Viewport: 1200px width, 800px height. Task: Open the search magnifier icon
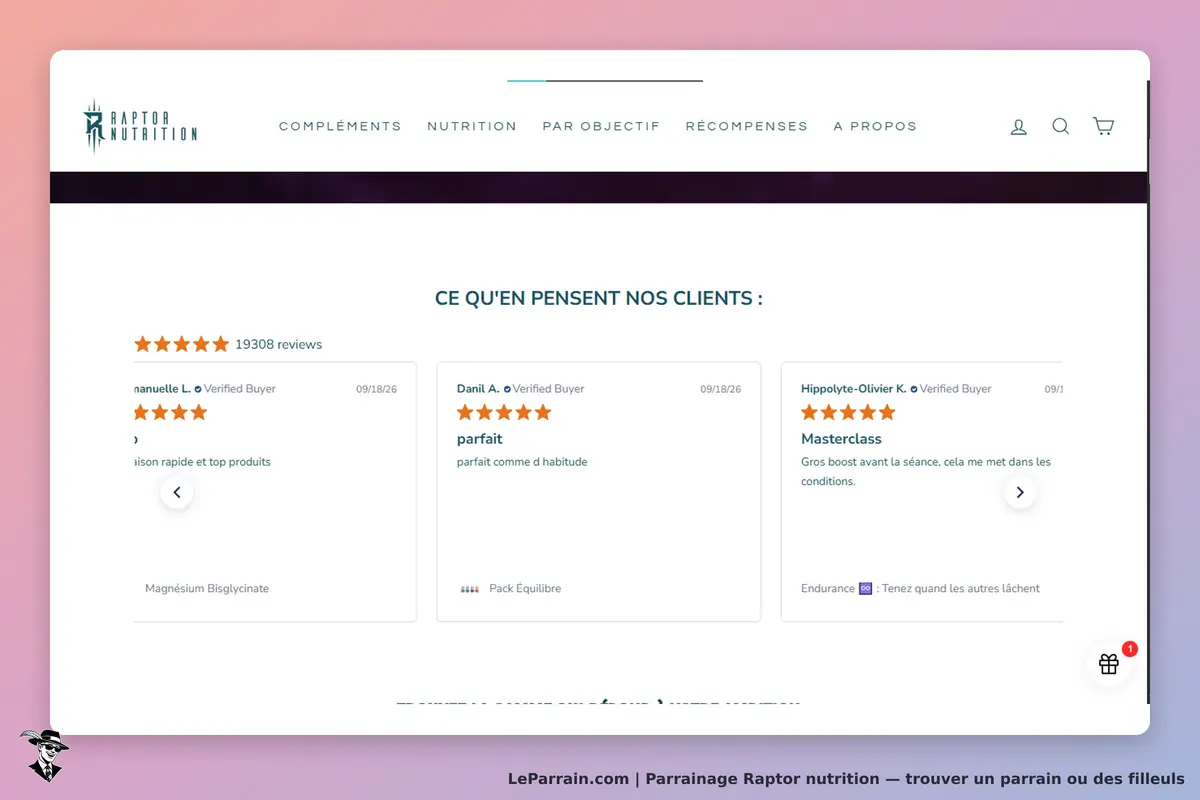(x=1061, y=126)
